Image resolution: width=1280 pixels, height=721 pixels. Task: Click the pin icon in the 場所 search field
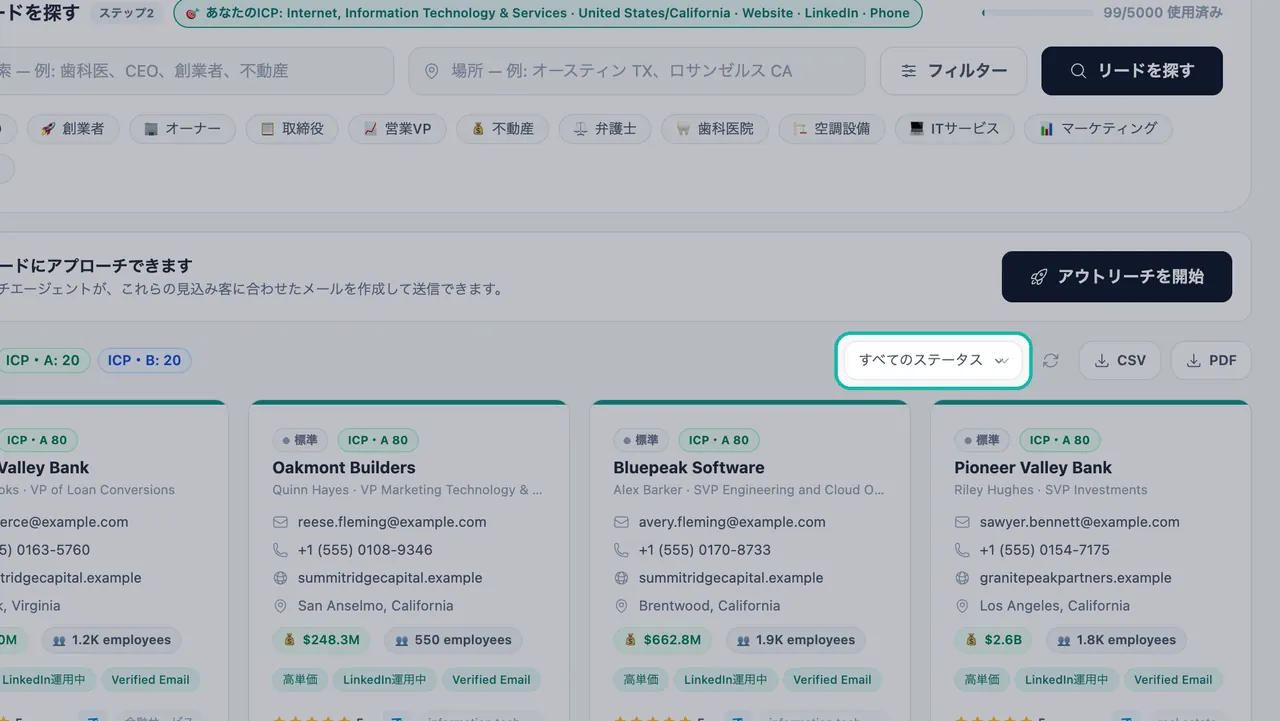point(433,71)
